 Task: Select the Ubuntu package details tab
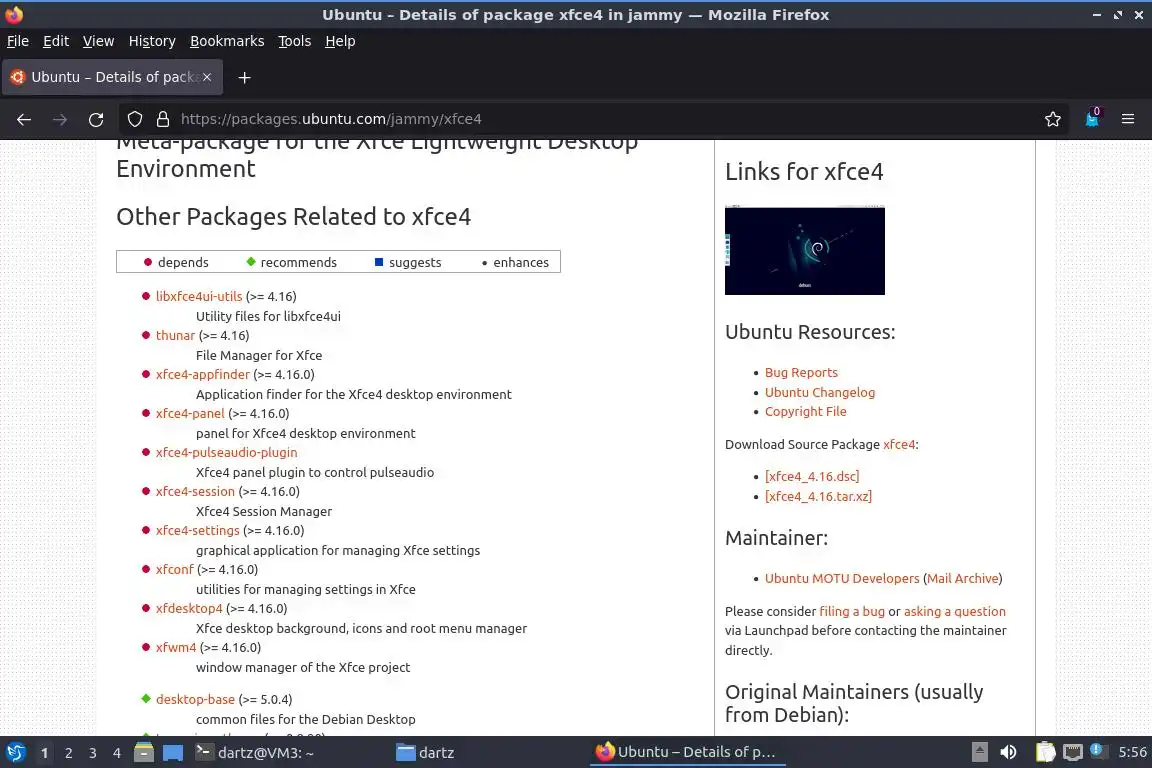point(112,77)
